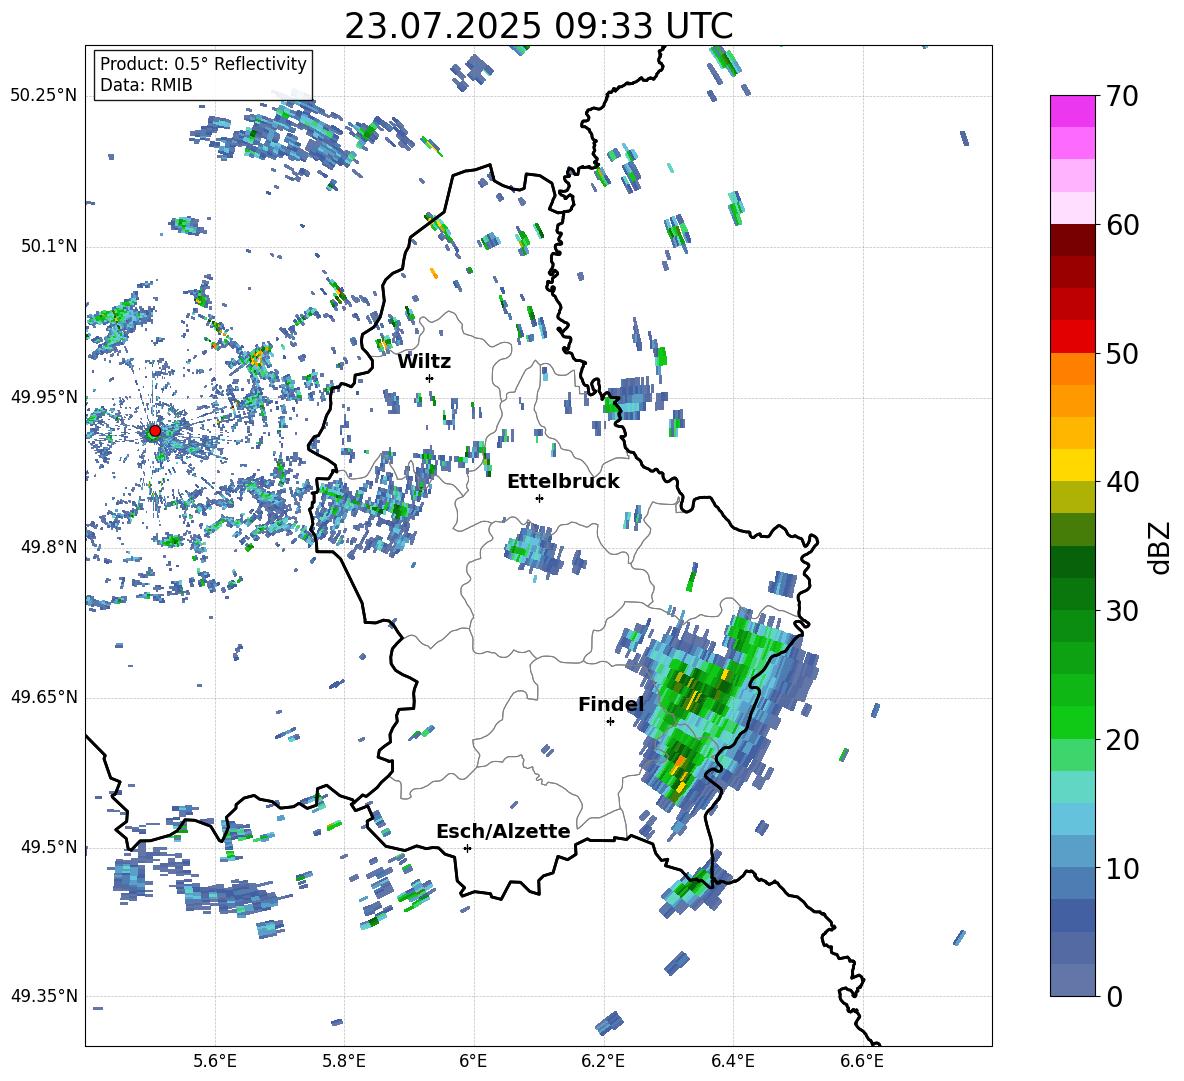Click the magenta swatch at top of colorbar
This screenshot has width=1184, height=1081.
click(x=1072, y=112)
